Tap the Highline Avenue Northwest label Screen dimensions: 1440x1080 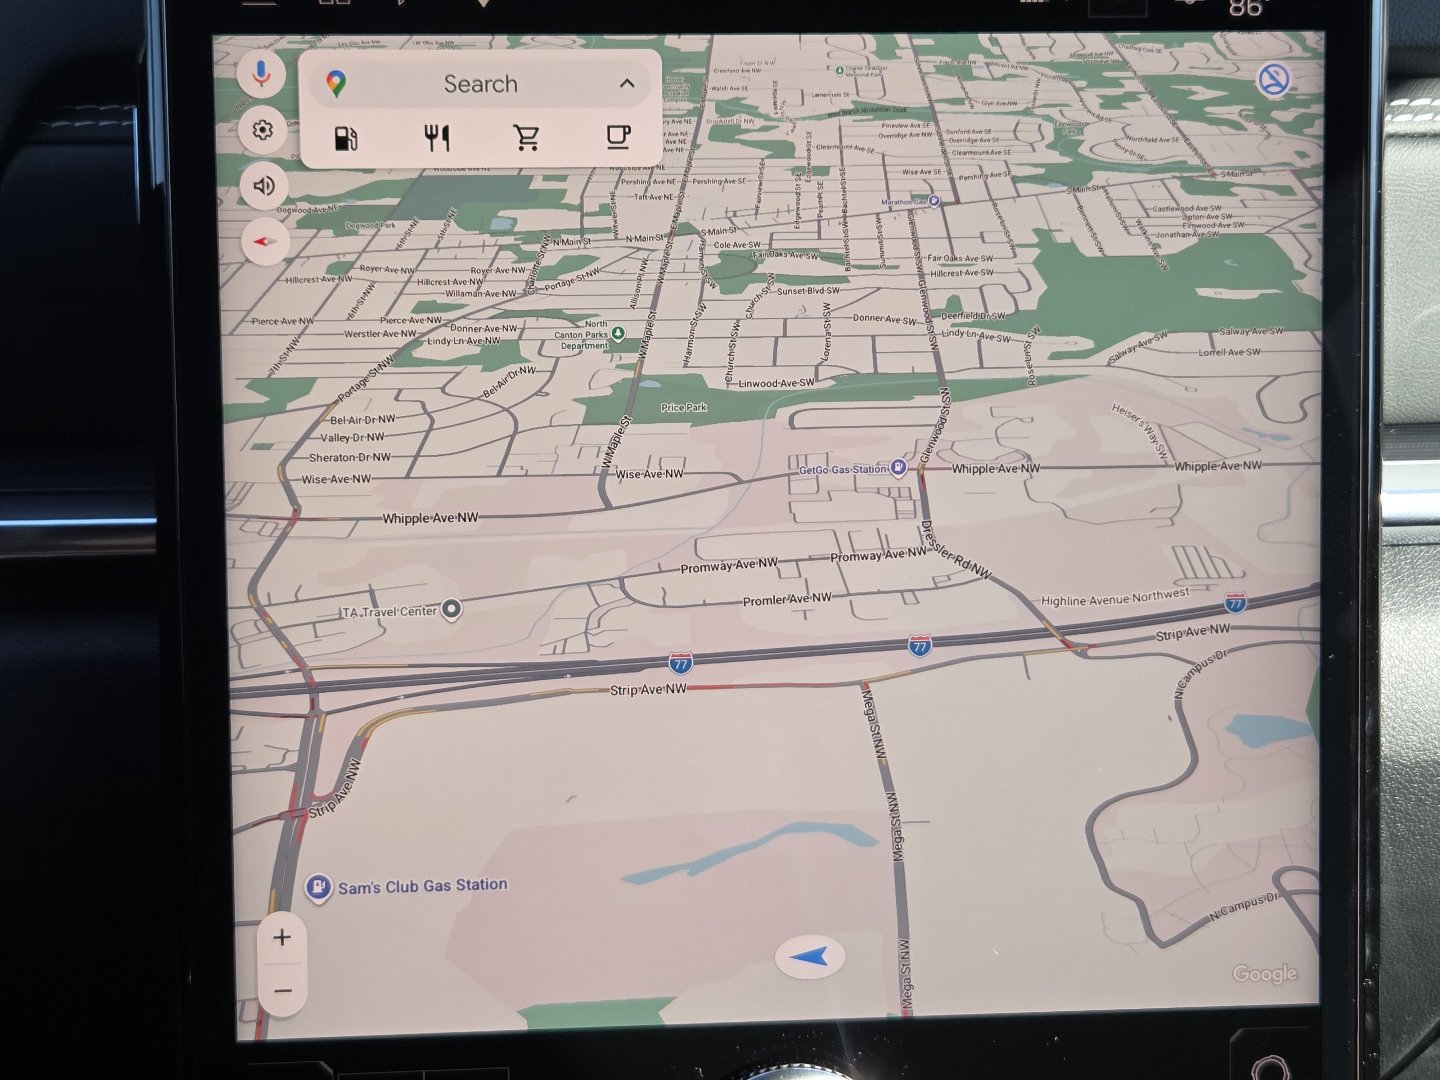click(x=1115, y=598)
